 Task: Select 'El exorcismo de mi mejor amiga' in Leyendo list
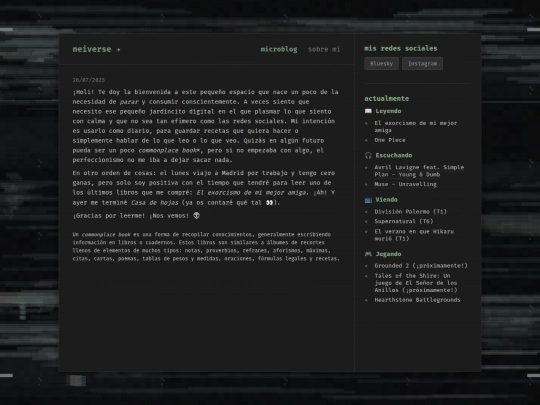coord(416,127)
